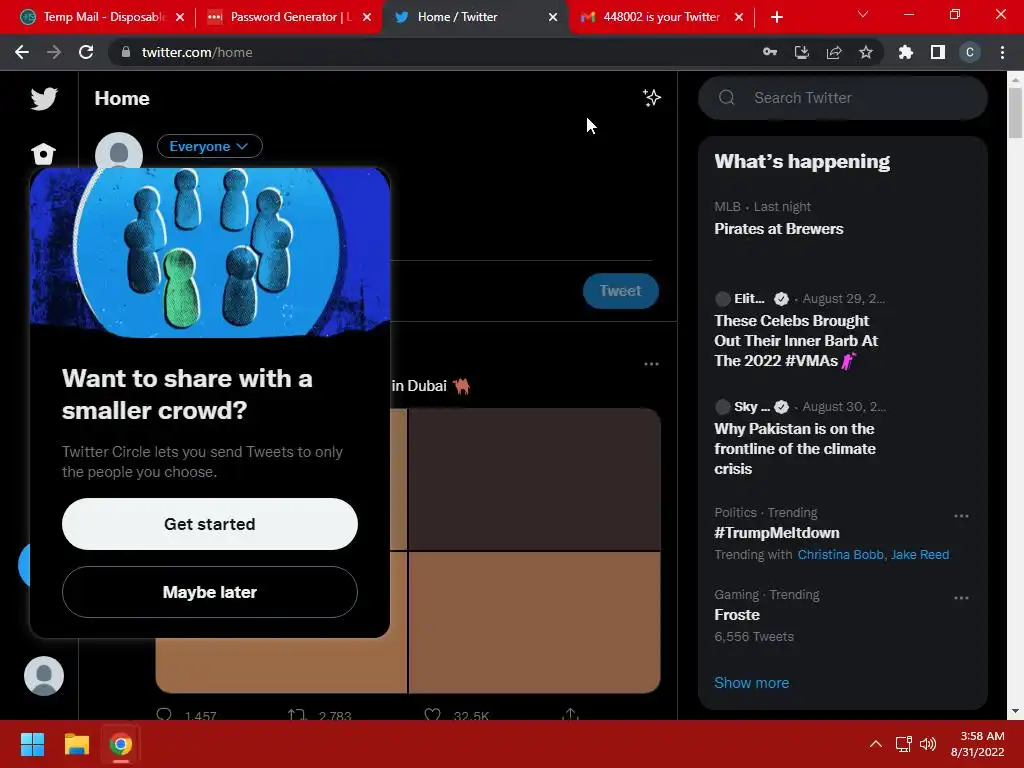Click the search magnifier icon

click(x=727, y=98)
